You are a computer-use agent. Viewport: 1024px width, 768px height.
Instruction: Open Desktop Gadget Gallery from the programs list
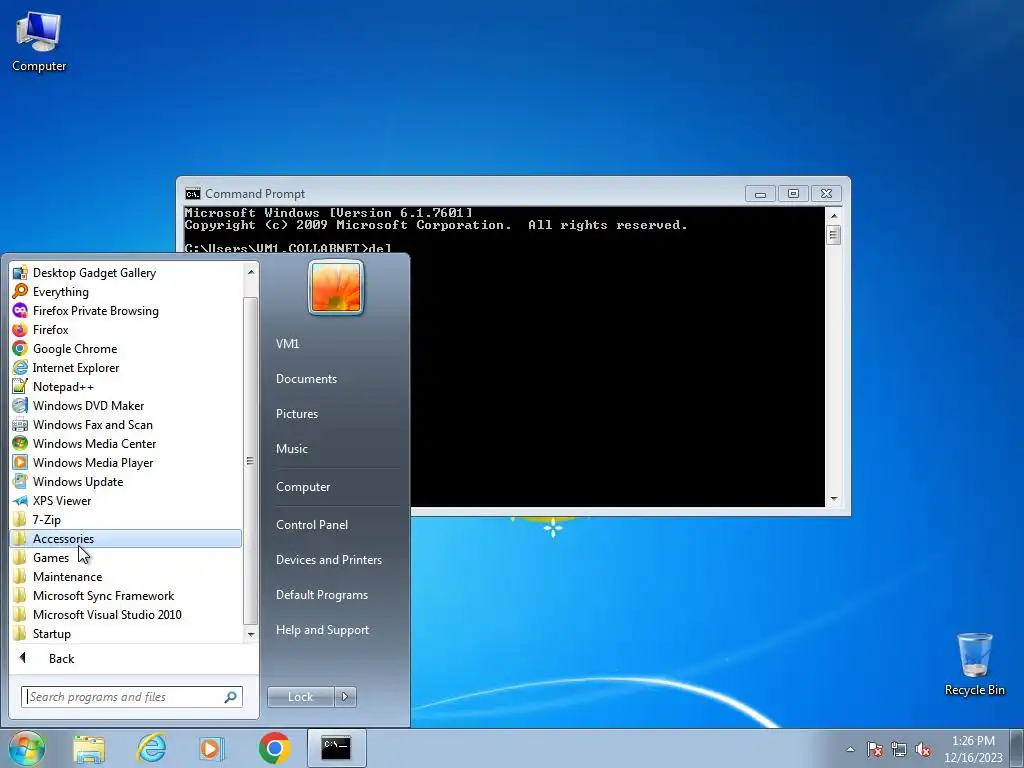click(x=126, y=273)
